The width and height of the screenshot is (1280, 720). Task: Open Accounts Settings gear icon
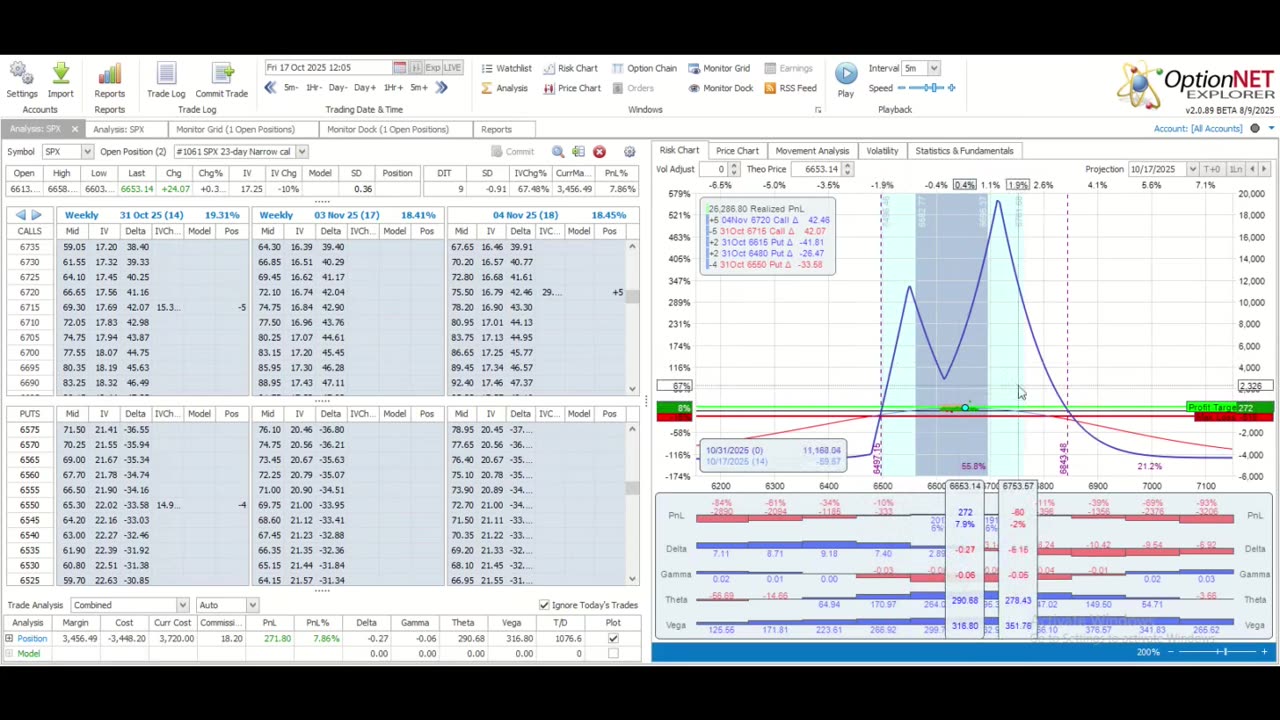click(21, 73)
